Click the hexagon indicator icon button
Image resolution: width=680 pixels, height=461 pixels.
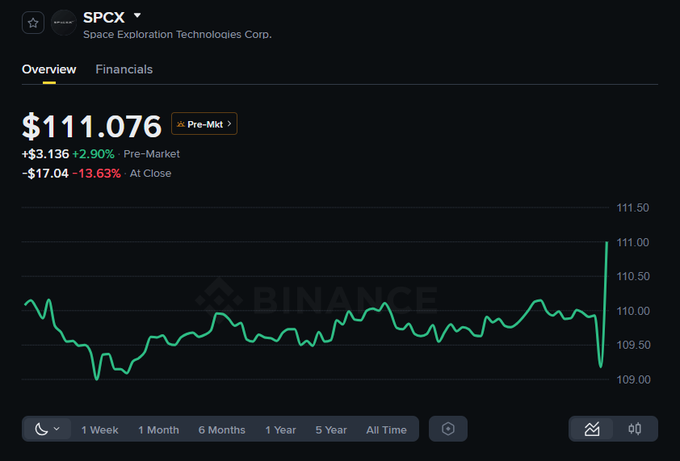point(448,429)
